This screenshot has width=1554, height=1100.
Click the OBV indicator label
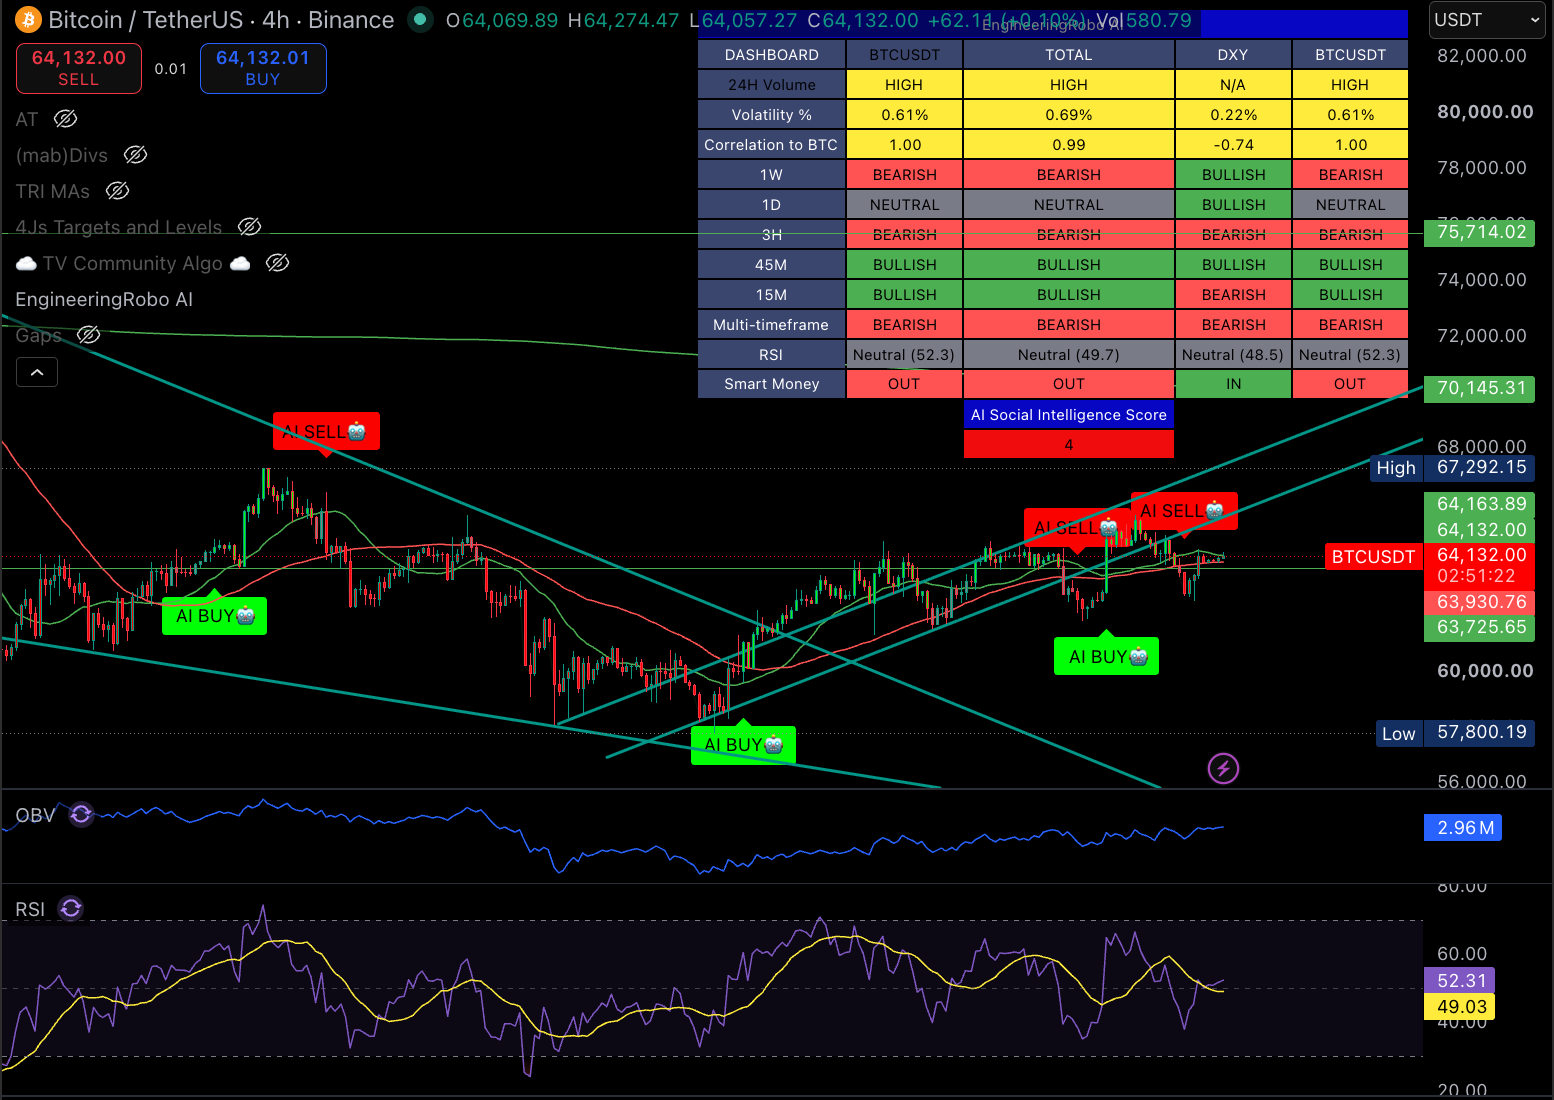36,815
